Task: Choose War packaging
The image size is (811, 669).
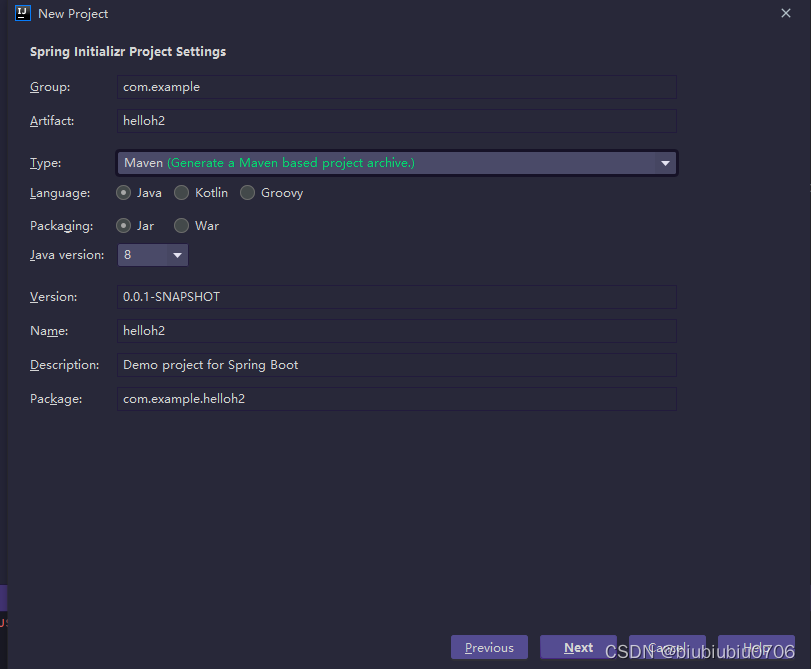Action: [x=180, y=226]
